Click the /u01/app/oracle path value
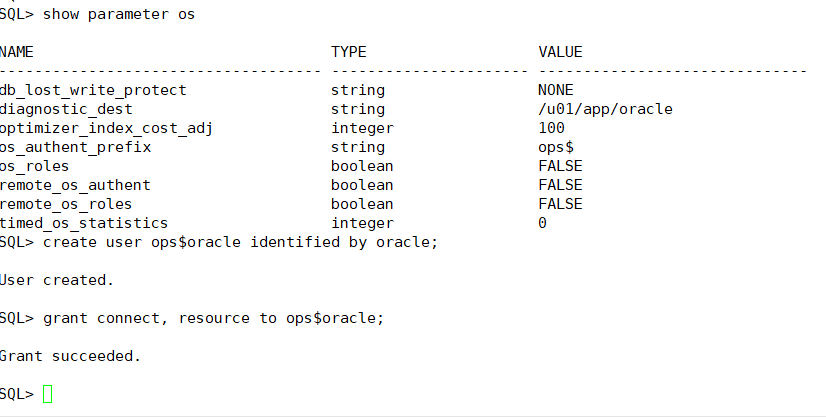This screenshot has height=417, width=826. click(605, 109)
